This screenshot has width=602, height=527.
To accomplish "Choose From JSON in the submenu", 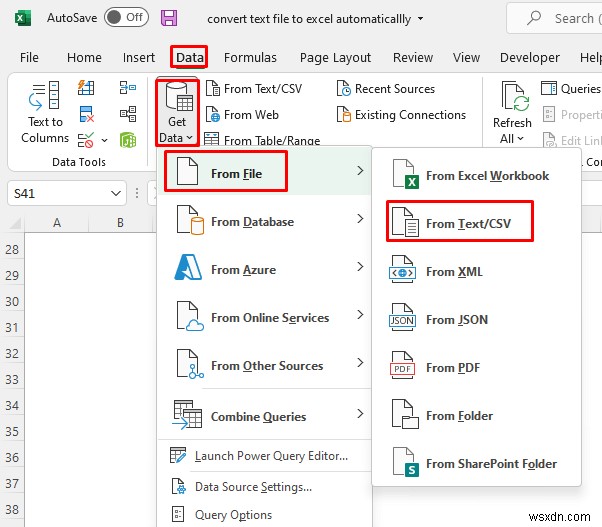I will click(476, 320).
